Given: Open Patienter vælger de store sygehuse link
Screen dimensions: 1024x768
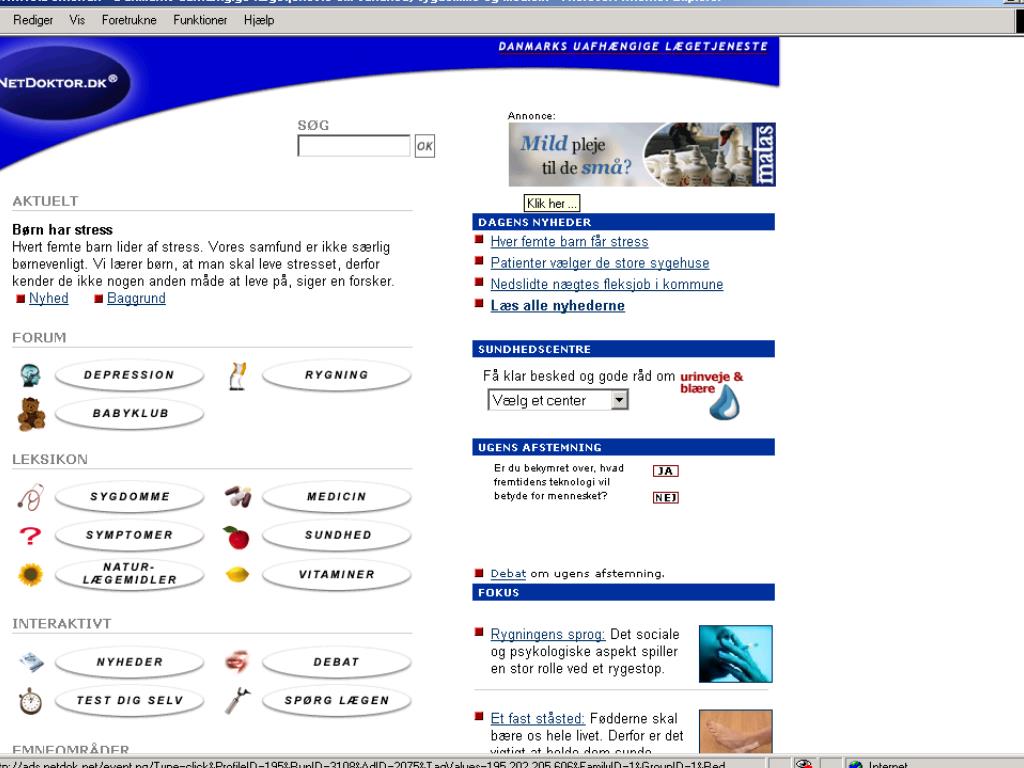Looking at the screenshot, I should (x=600, y=263).
